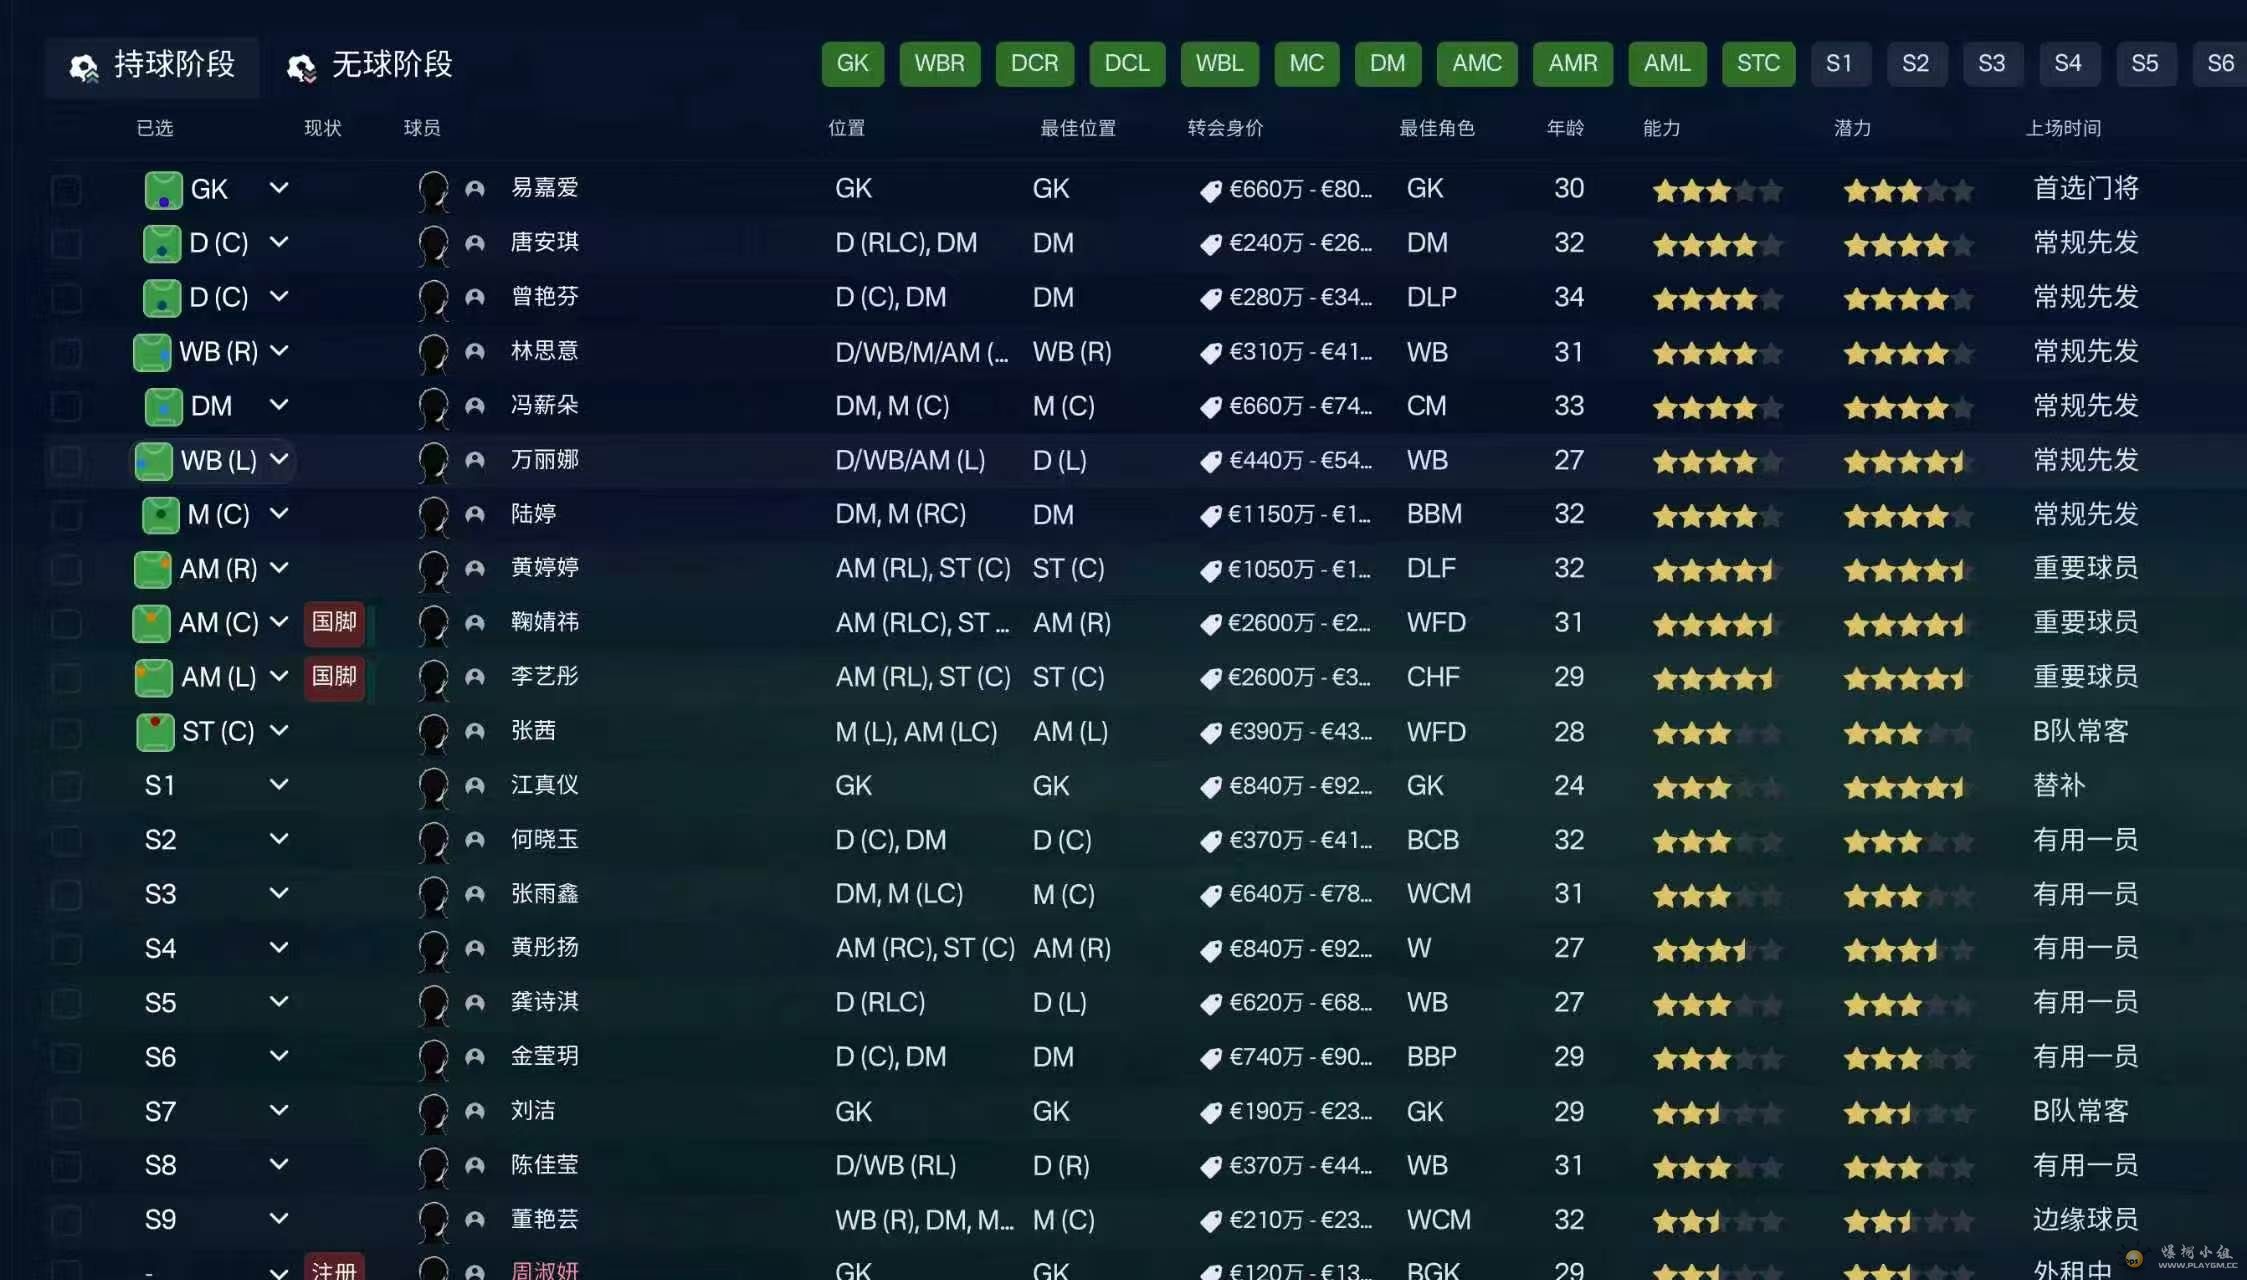Tick the checkbox for the 曾艳芬 row

point(66,298)
